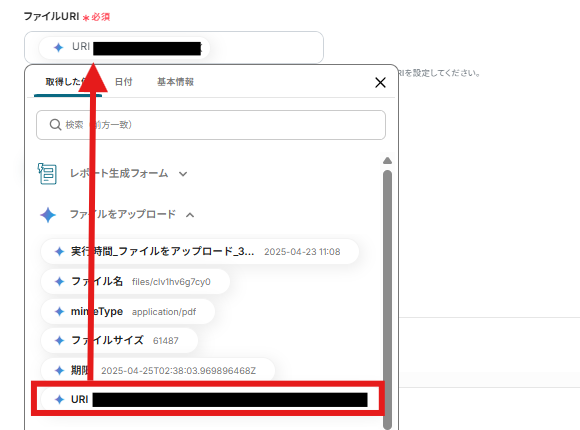Select the 取得した値 tab
The height and width of the screenshot is (430, 580).
coord(68,82)
